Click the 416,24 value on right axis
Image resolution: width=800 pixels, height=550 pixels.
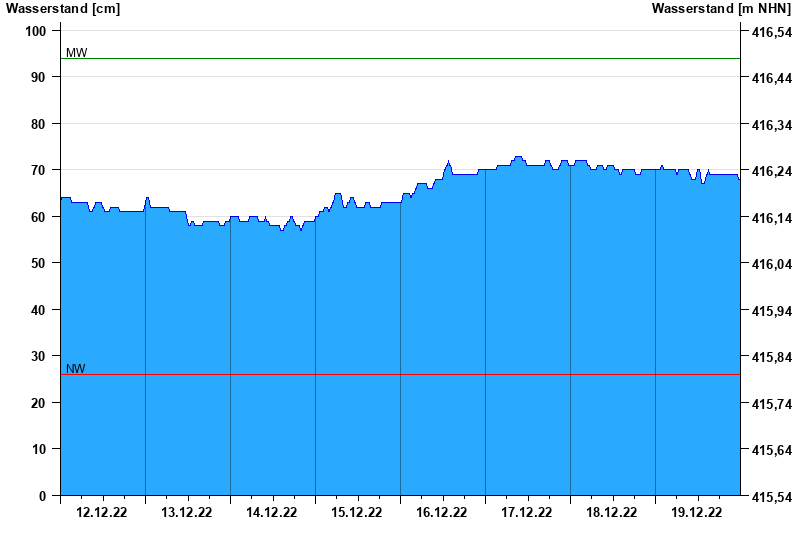click(772, 171)
